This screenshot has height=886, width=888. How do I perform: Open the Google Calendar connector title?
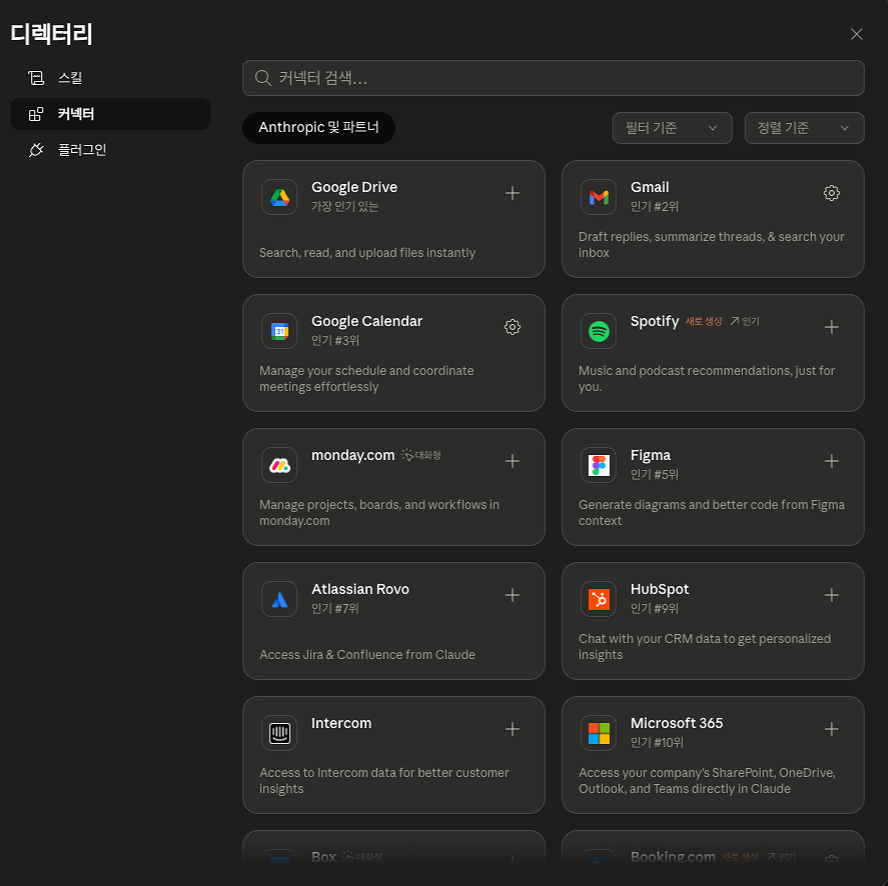pos(366,321)
